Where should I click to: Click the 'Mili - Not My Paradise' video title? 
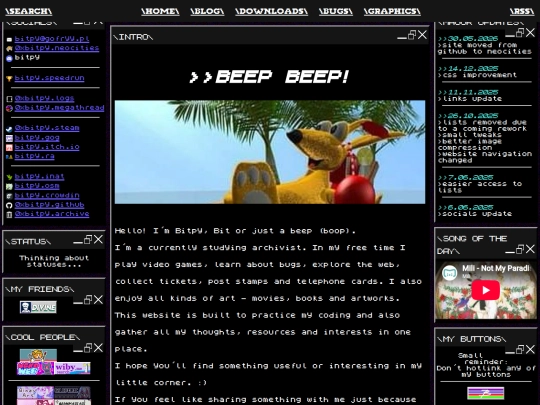coord(496,268)
